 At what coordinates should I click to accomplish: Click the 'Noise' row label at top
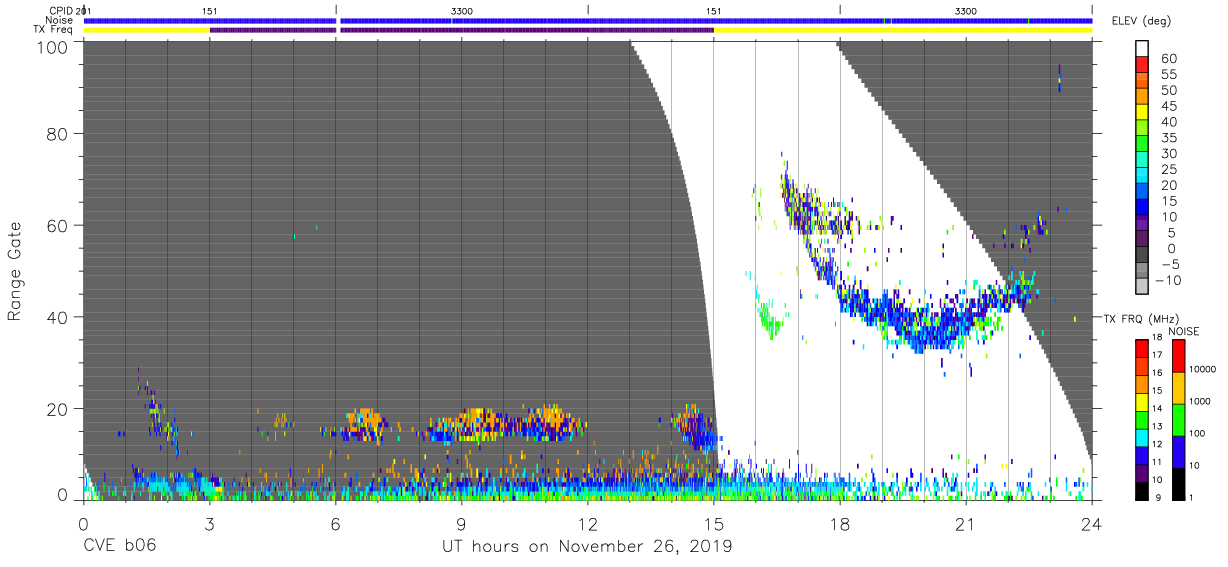tap(60, 20)
